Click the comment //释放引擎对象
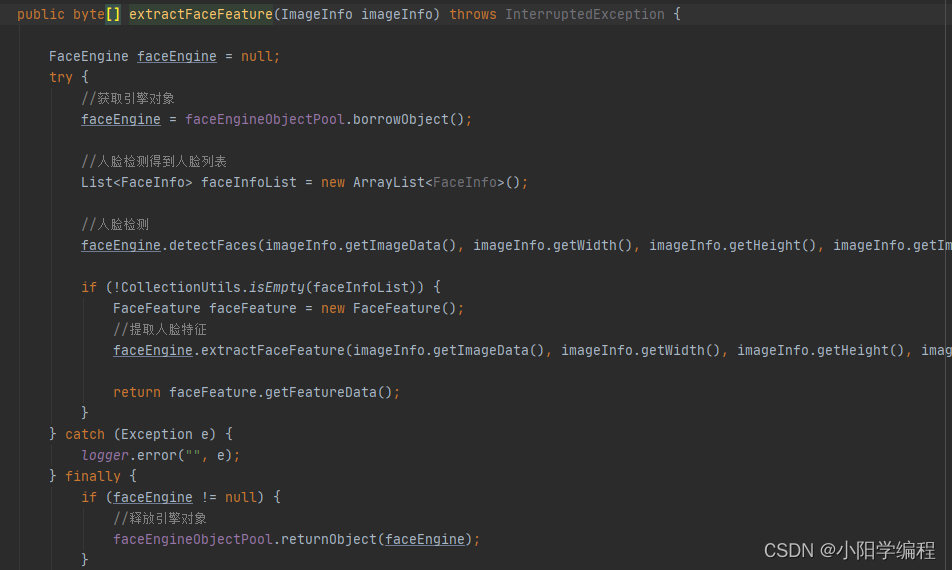 (x=160, y=518)
